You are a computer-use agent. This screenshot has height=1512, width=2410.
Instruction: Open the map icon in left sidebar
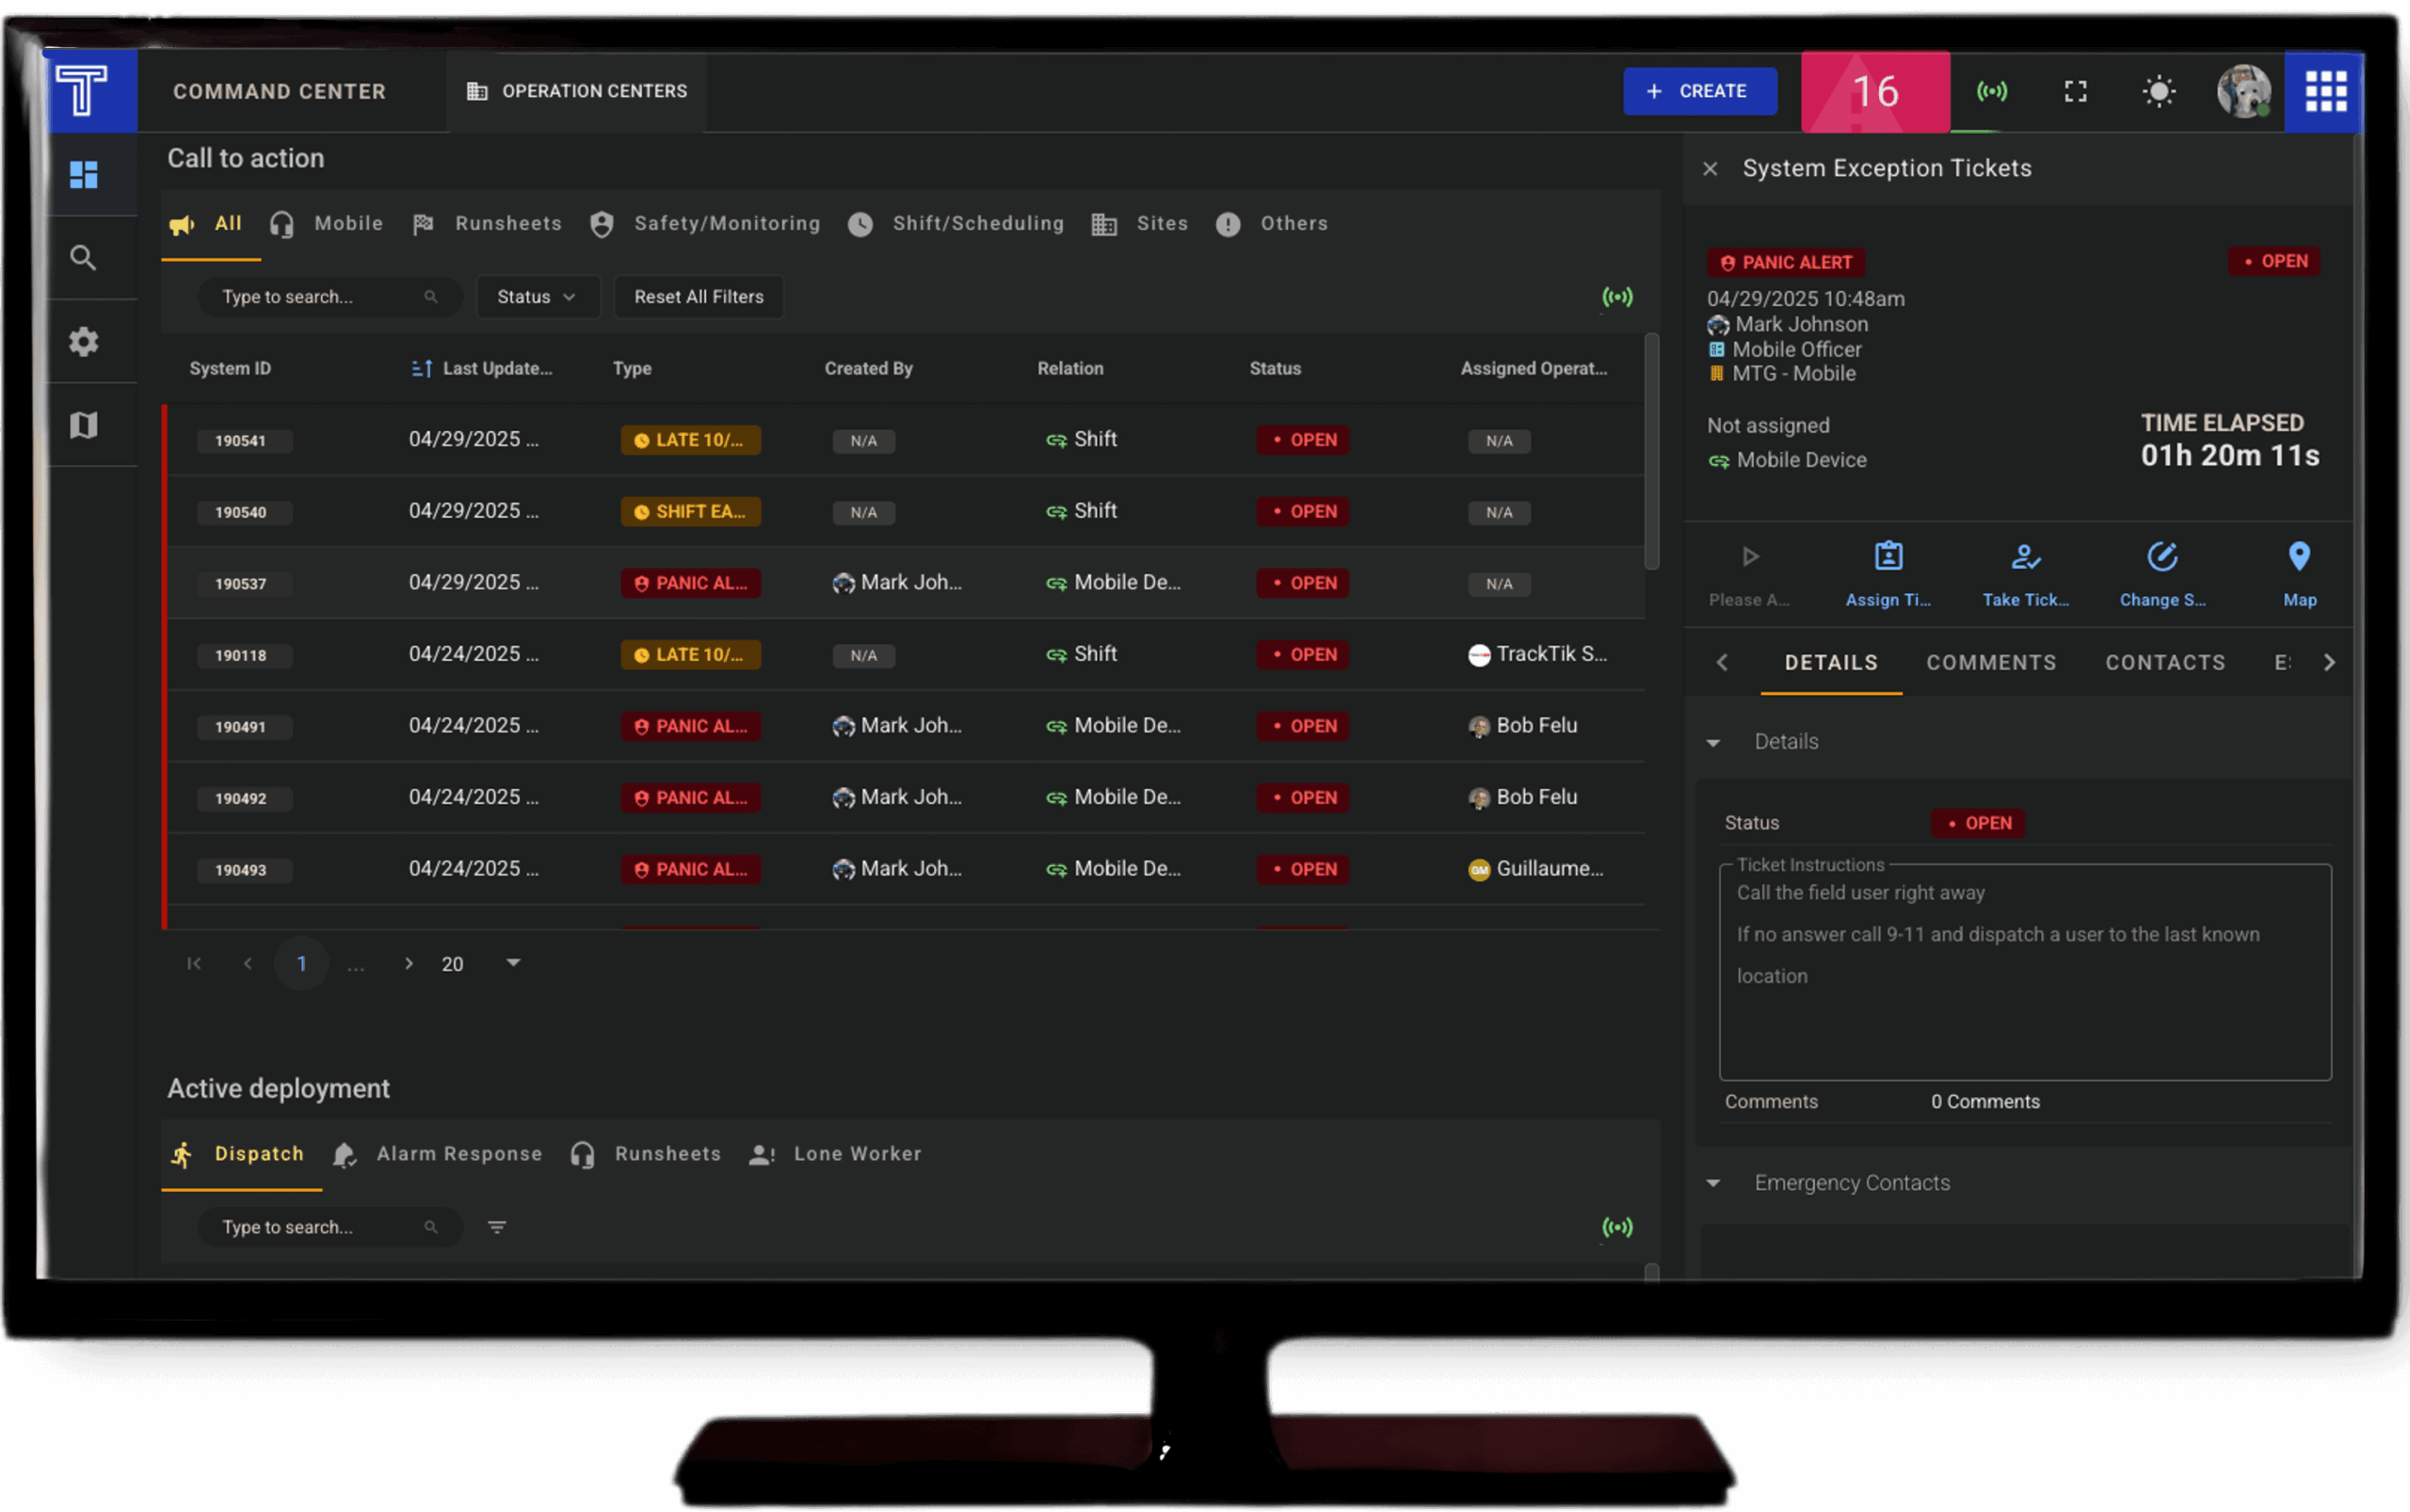click(x=84, y=425)
